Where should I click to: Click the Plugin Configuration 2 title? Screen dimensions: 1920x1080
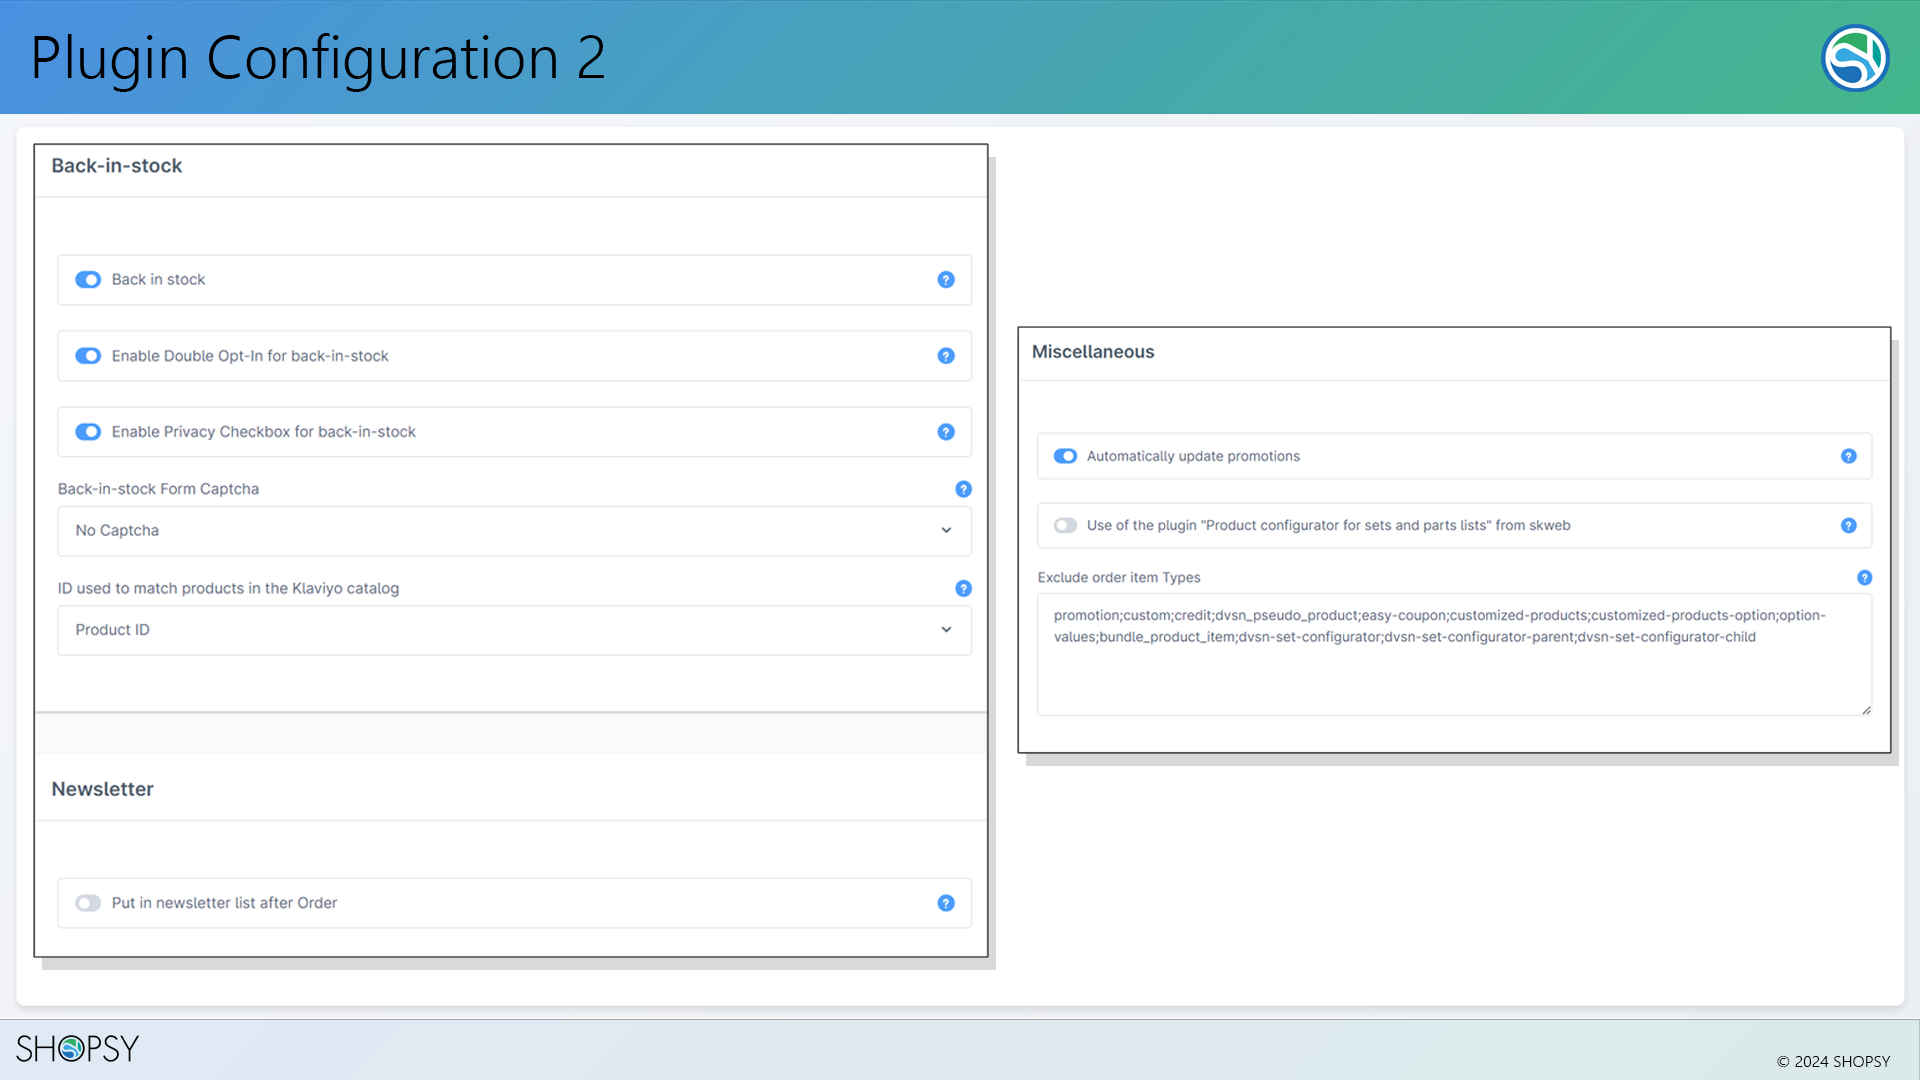[318, 58]
